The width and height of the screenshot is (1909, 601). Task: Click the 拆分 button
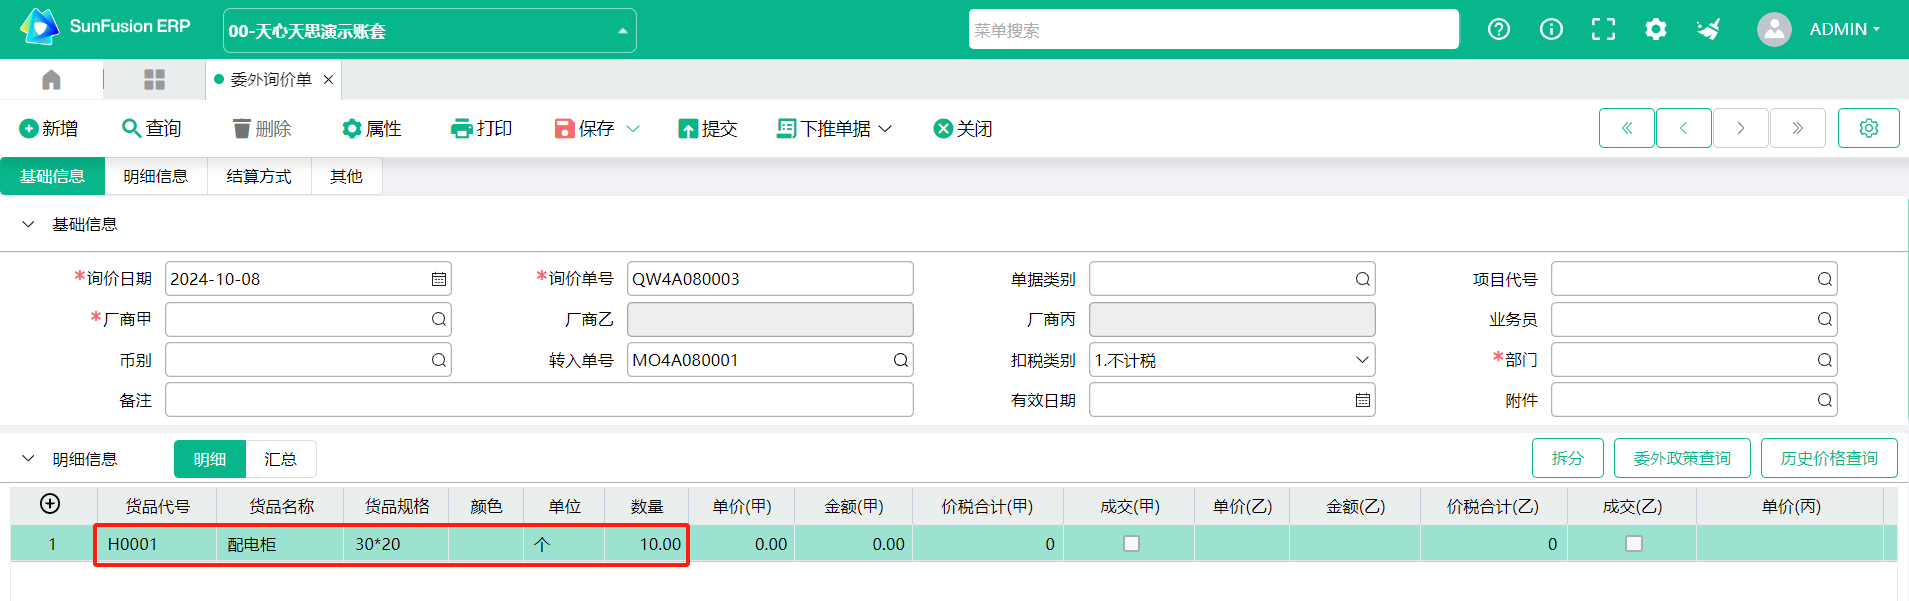click(x=1567, y=458)
